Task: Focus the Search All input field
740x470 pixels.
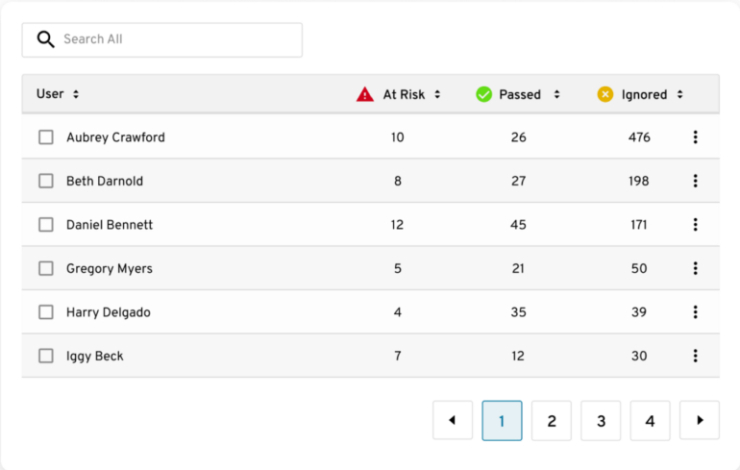Action: click(x=175, y=40)
